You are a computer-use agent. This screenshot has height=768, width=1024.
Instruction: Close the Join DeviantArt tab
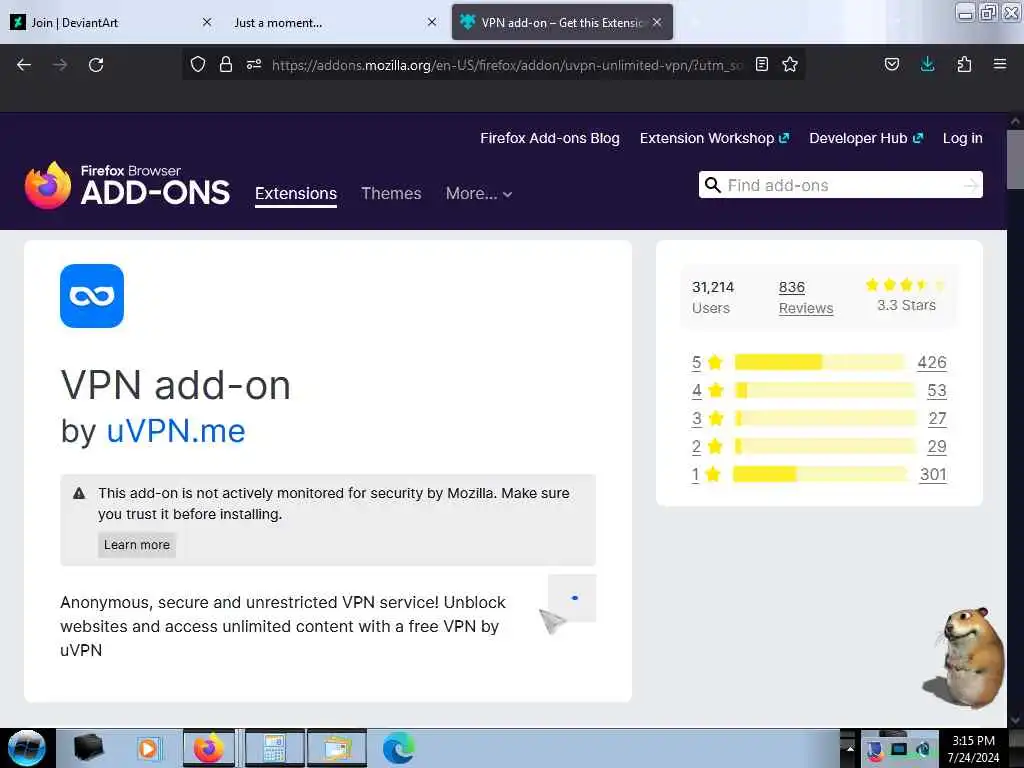207,22
